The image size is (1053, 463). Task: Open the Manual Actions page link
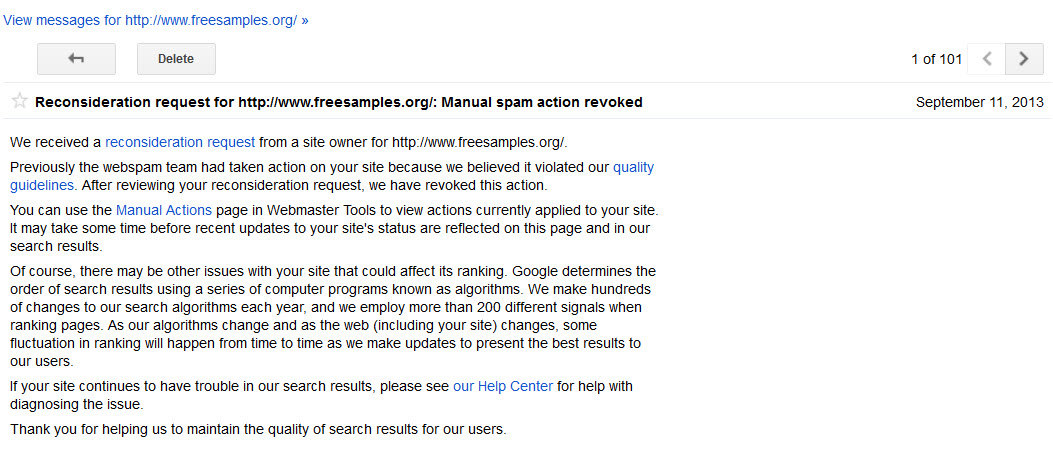click(x=164, y=210)
